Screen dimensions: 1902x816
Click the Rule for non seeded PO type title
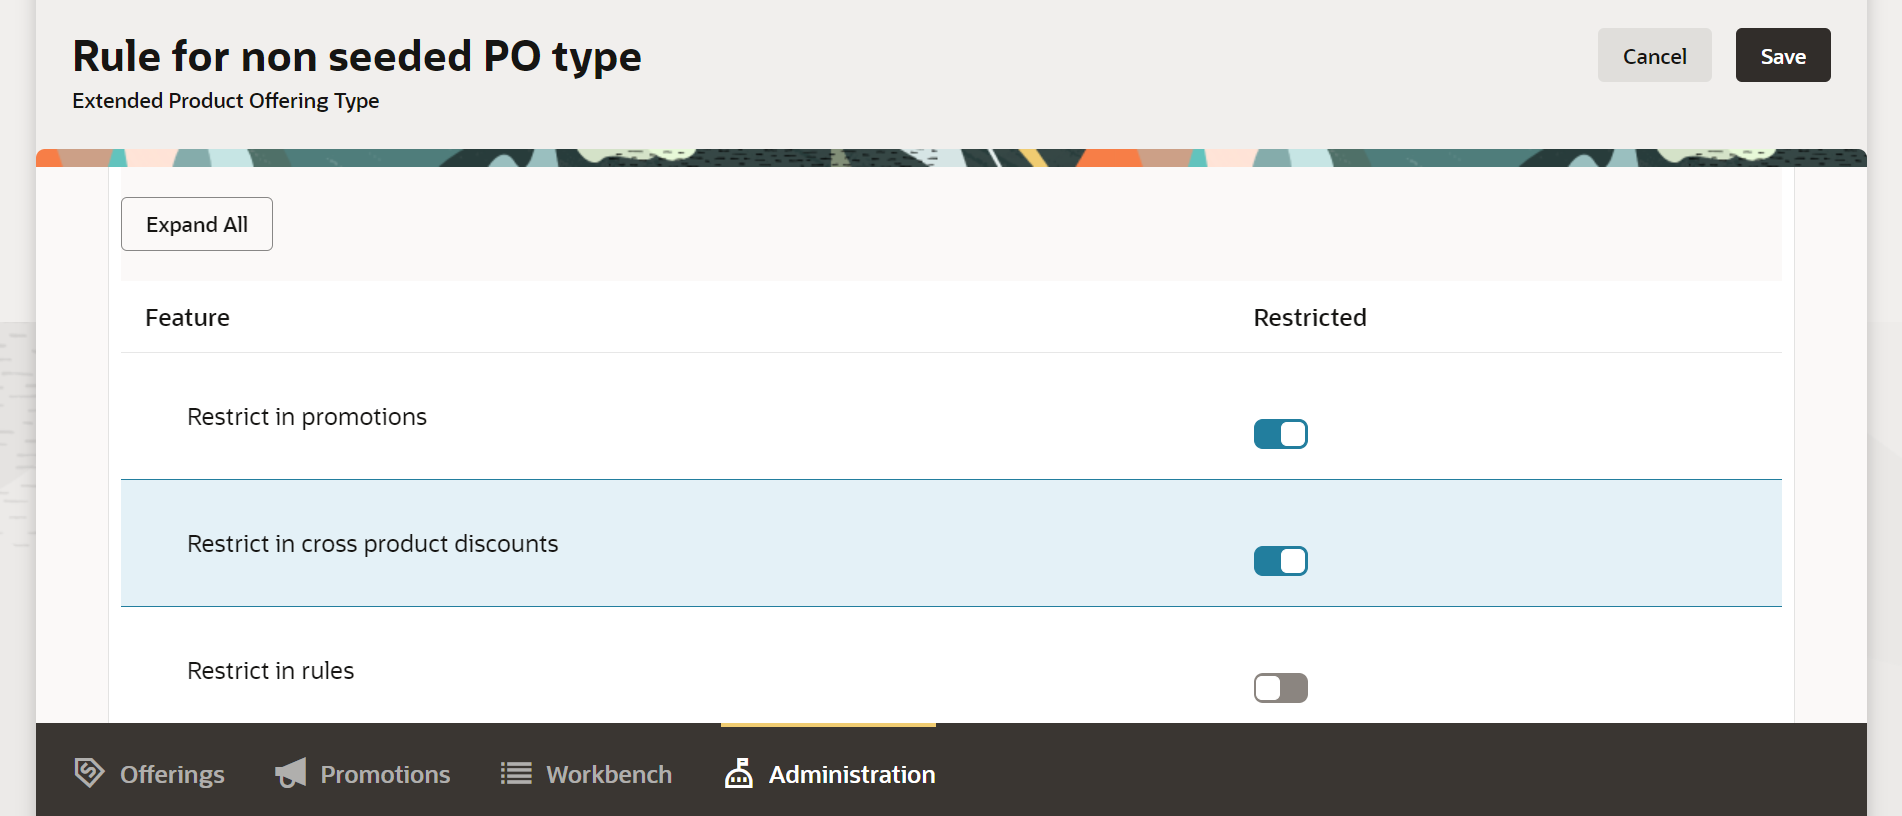tap(357, 56)
